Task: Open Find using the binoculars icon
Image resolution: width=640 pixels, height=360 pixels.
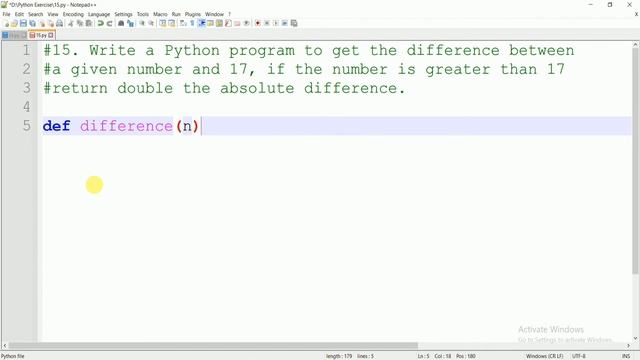Action: click(x=121, y=23)
